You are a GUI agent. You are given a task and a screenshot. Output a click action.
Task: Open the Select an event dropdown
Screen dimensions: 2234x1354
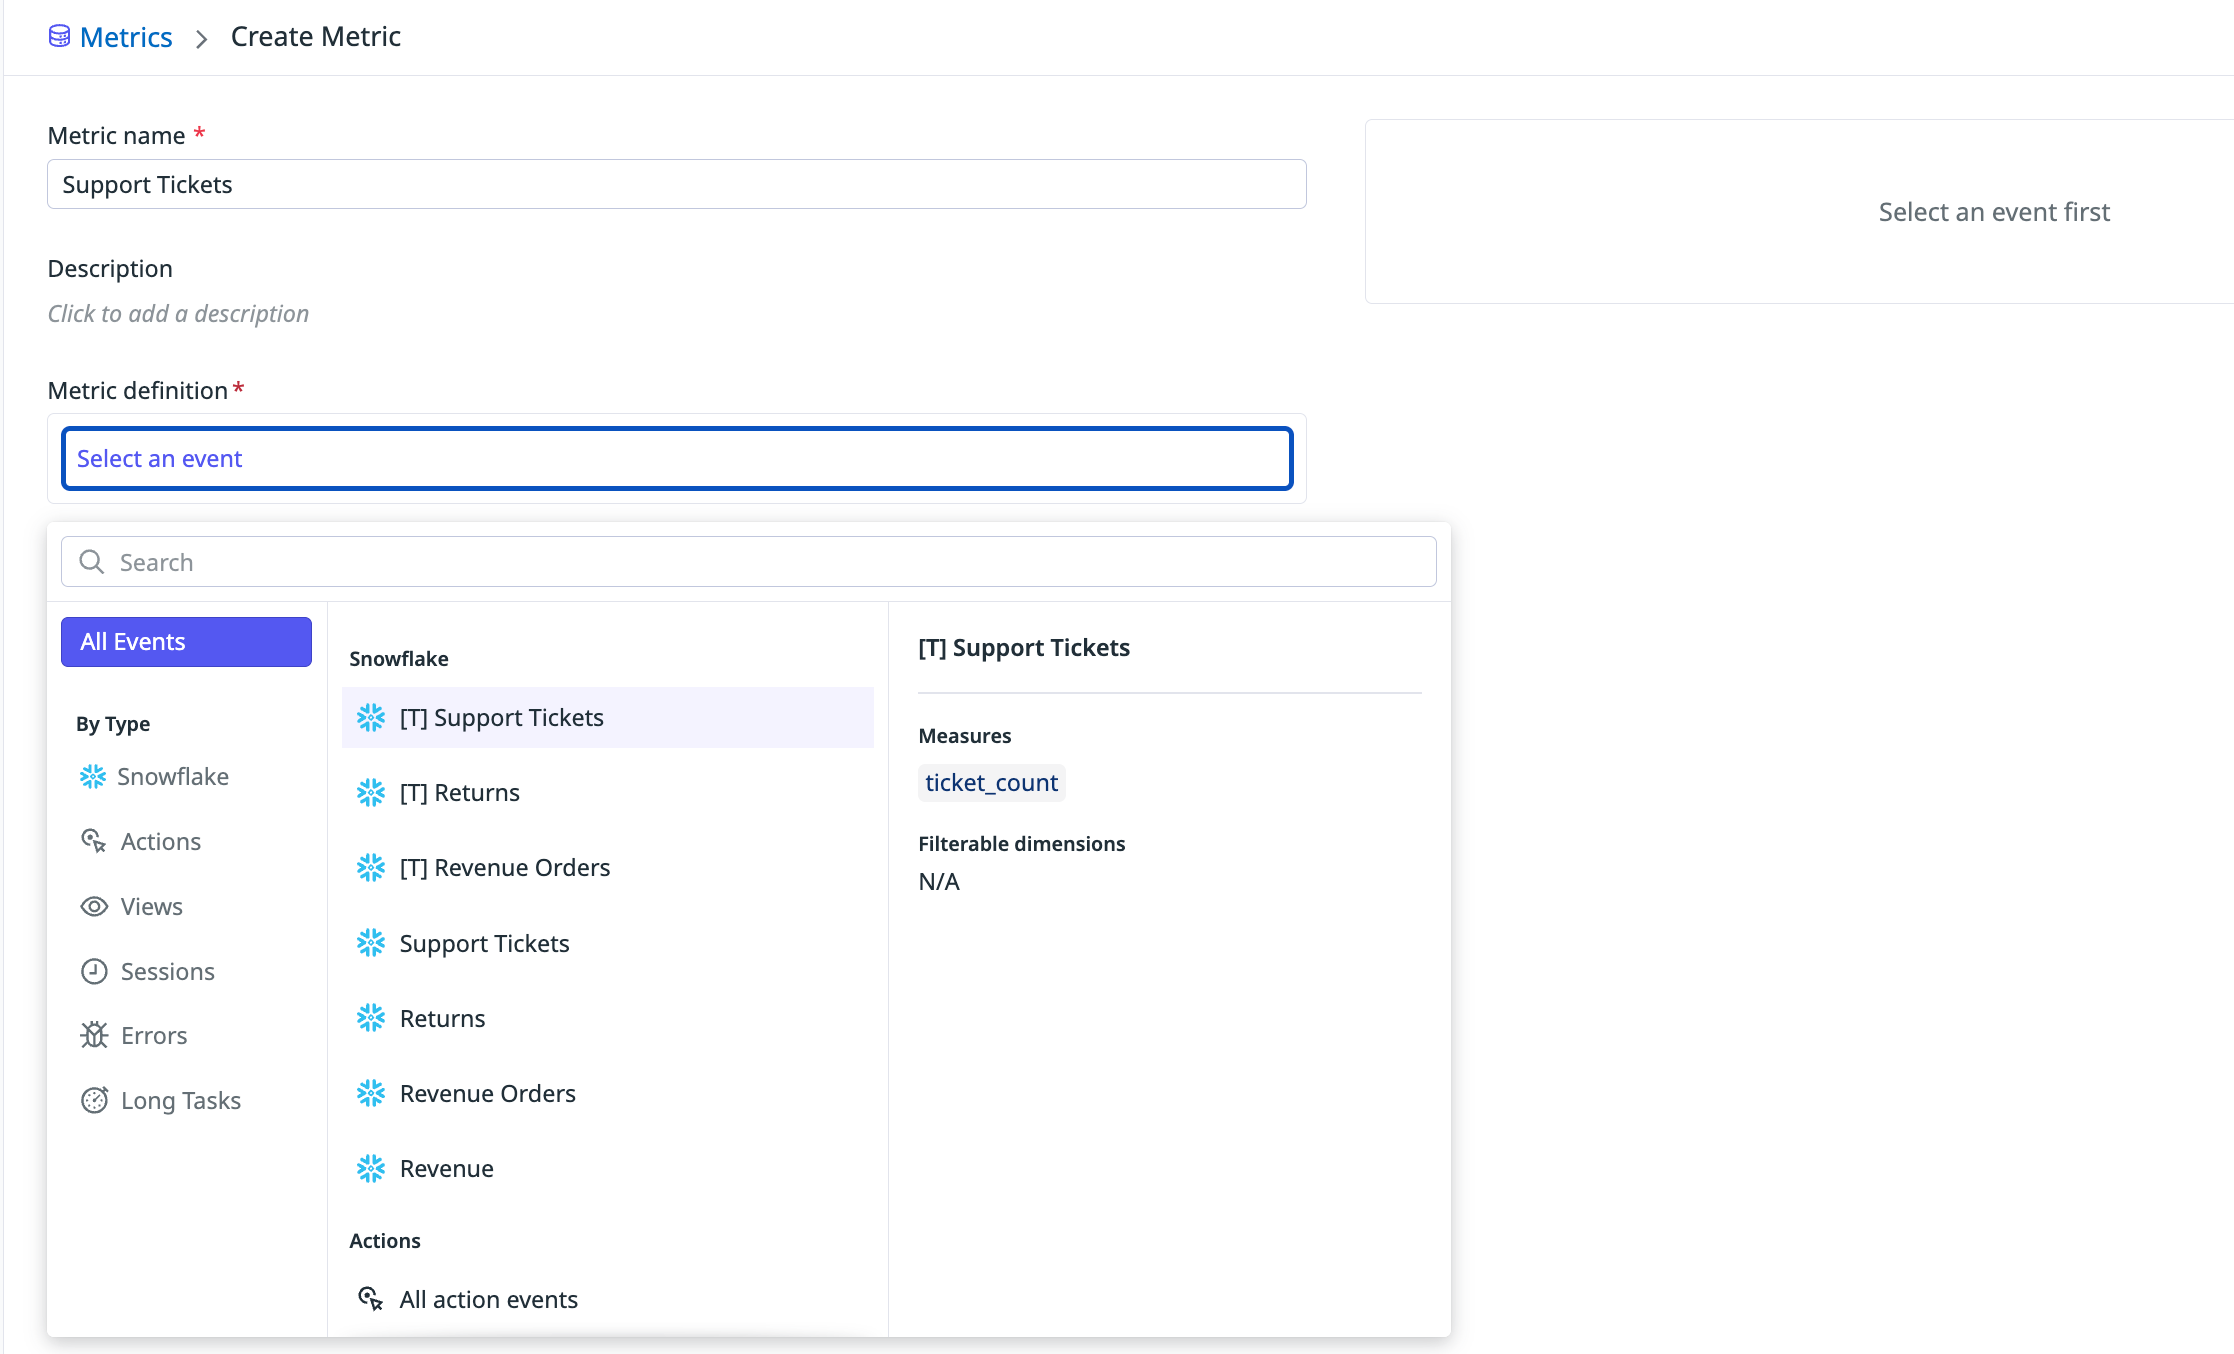coord(677,458)
